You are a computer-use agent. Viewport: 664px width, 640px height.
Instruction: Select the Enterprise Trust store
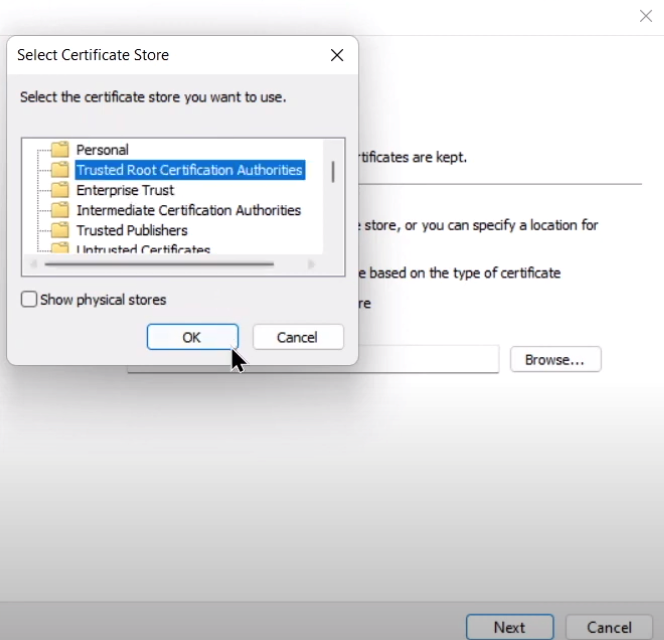click(125, 190)
